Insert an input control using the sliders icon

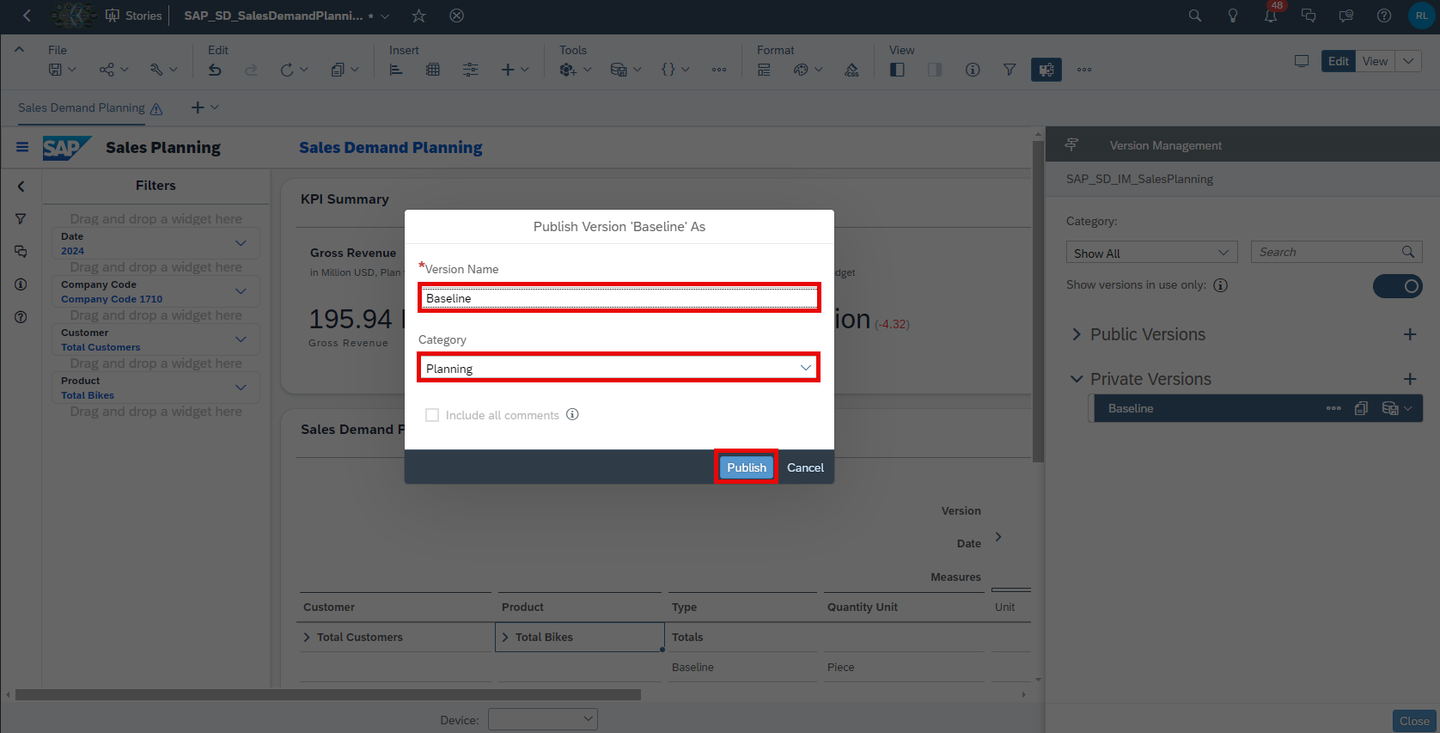click(x=470, y=70)
